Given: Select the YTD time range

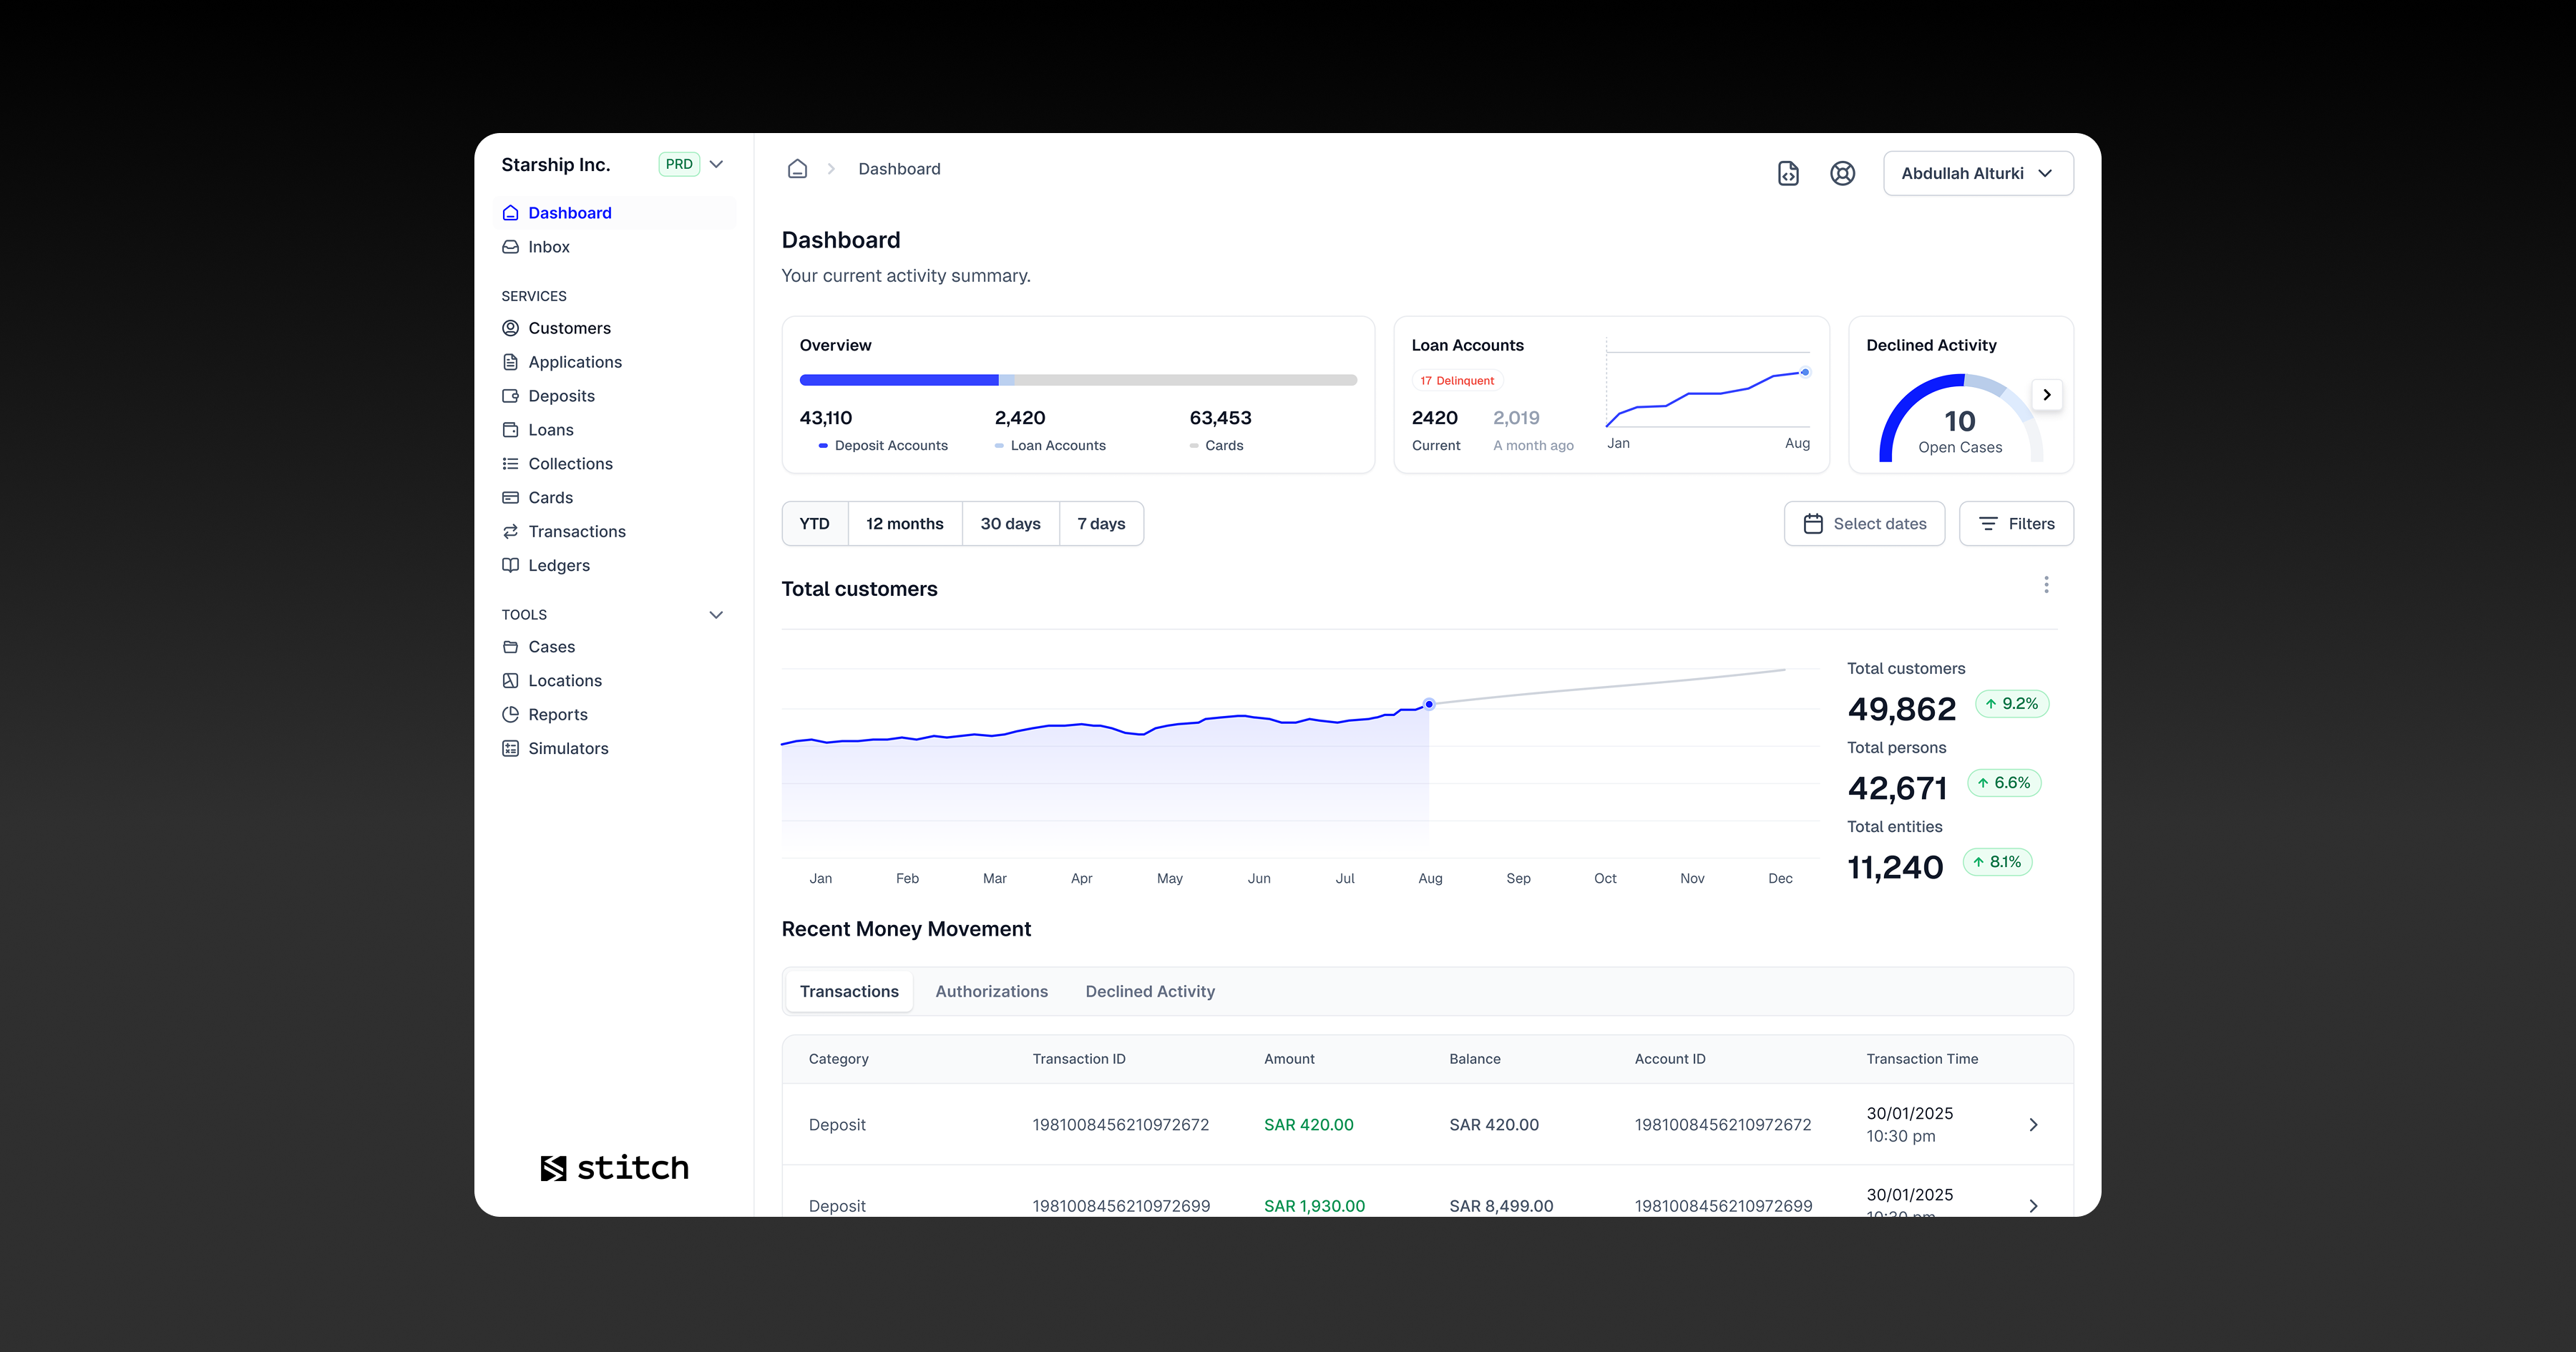Looking at the screenshot, I should 814,524.
